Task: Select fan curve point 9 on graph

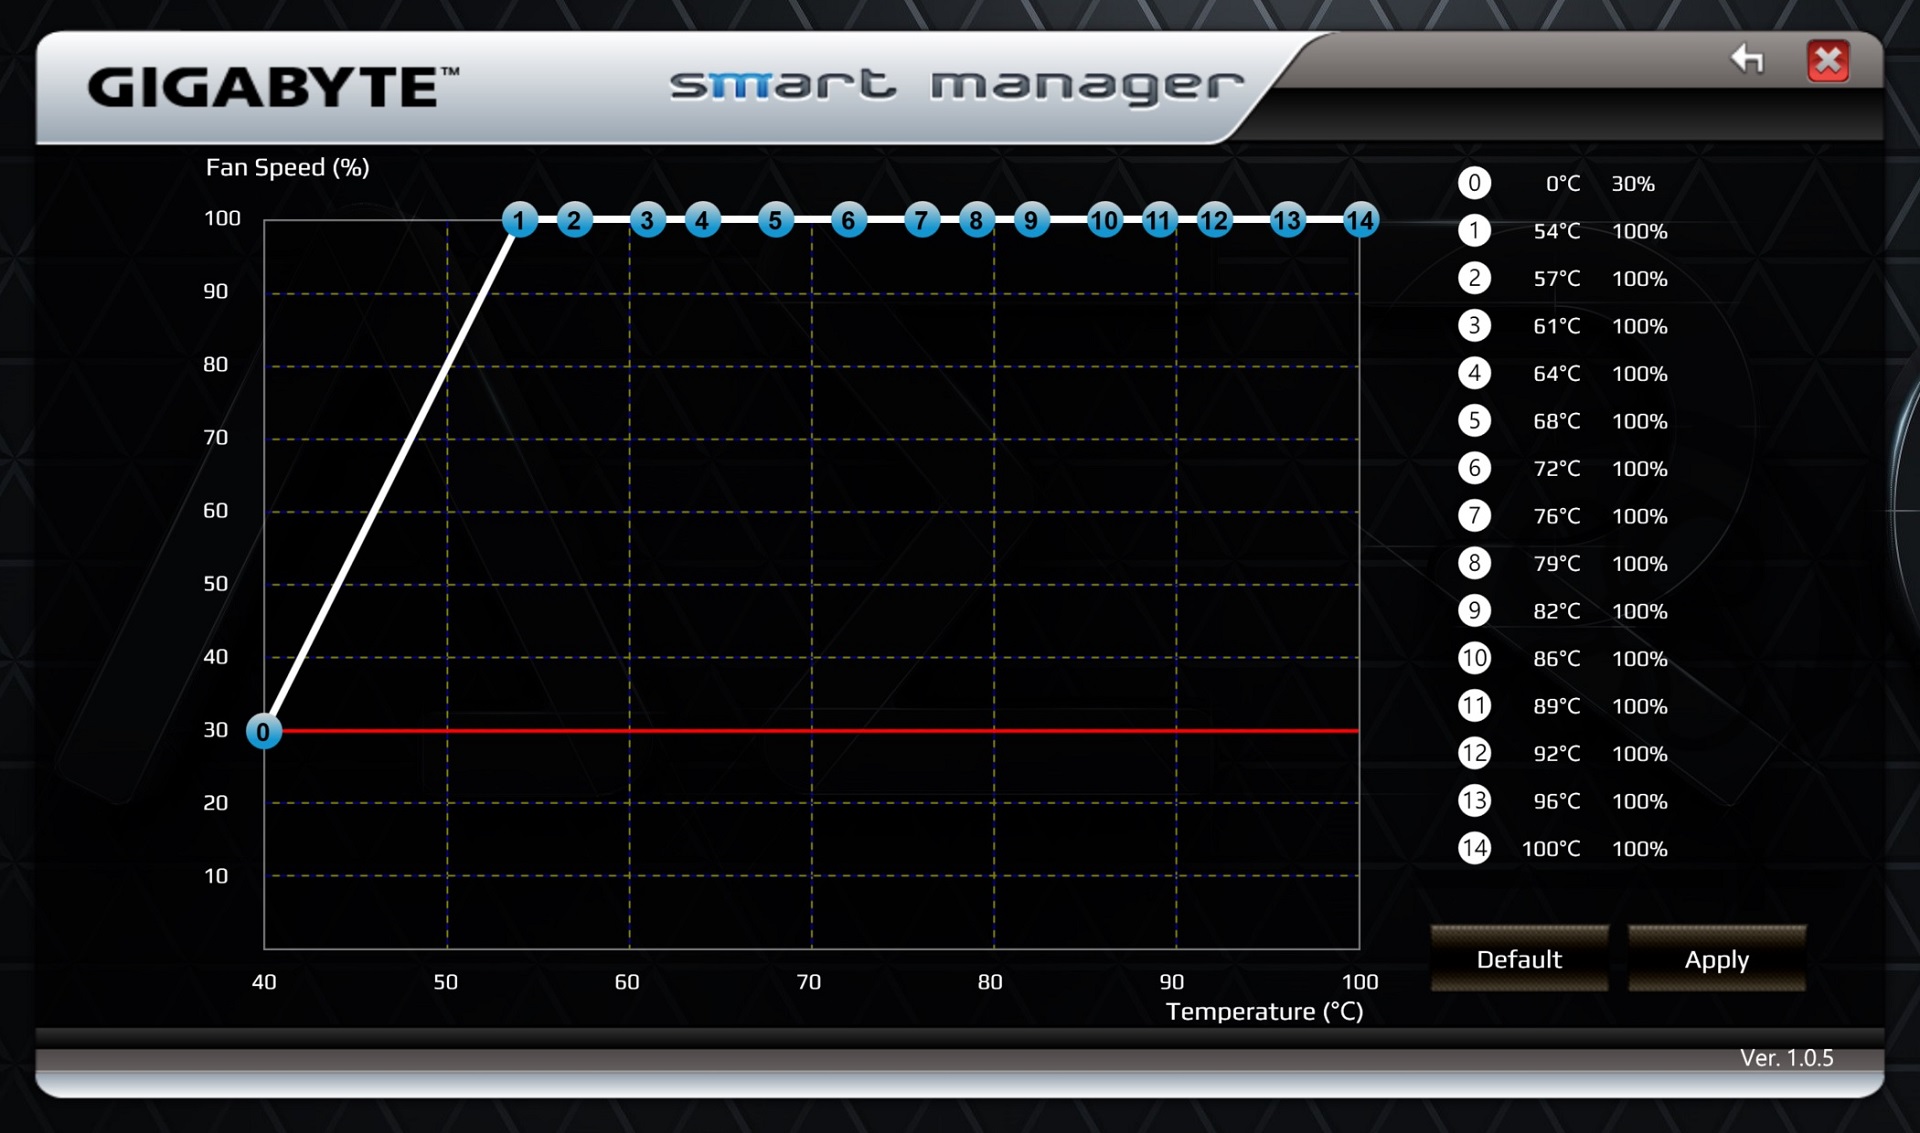Action: pyautogui.click(x=1031, y=220)
